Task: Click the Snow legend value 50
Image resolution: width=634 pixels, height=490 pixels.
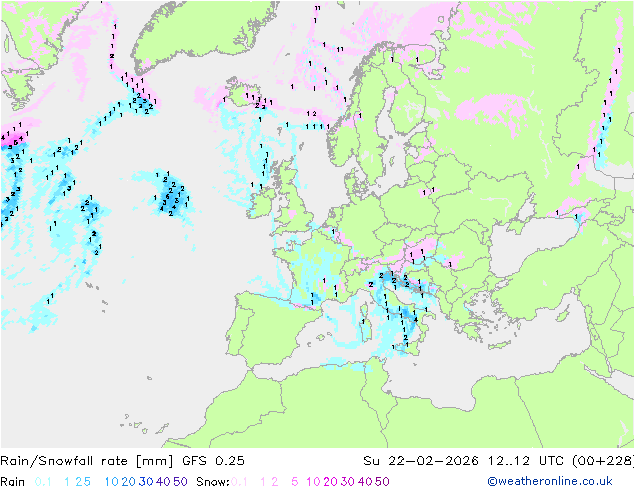Action: coord(382,482)
